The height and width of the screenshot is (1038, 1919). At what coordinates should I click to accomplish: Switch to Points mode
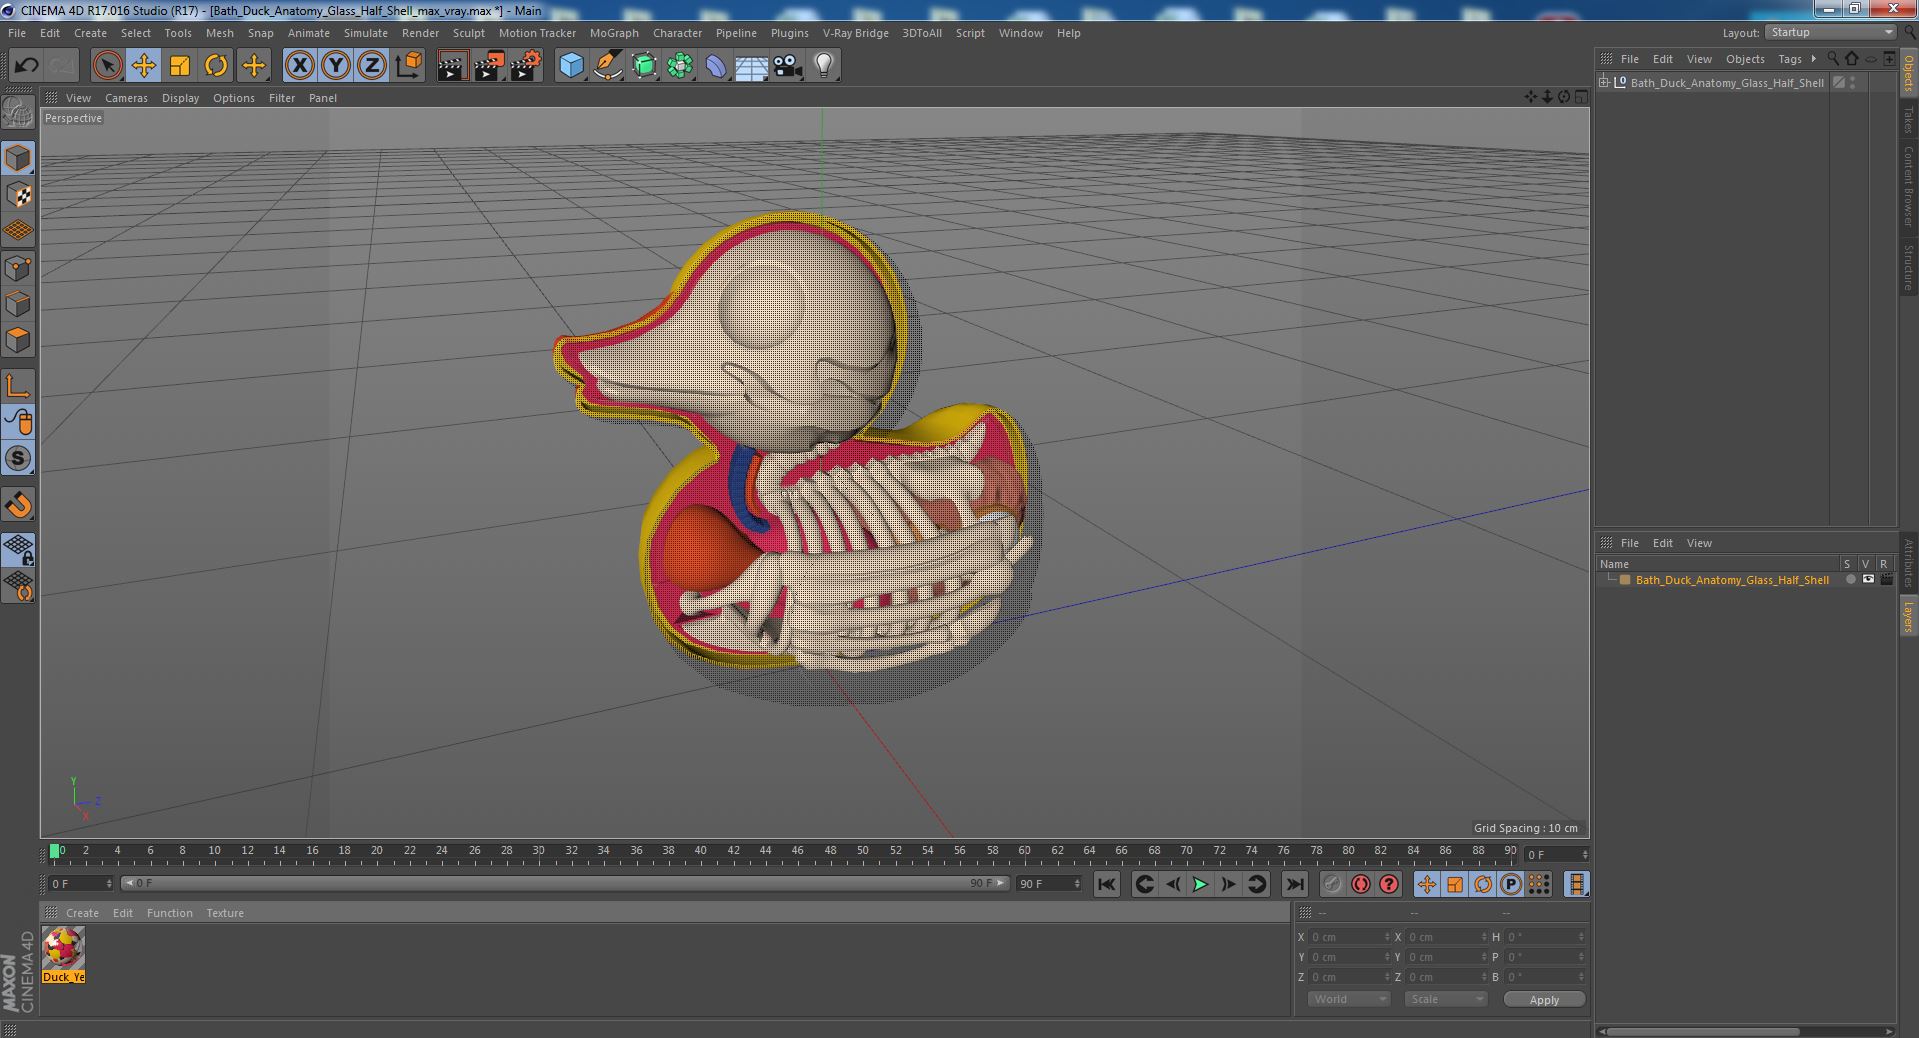[x=18, y=268]
